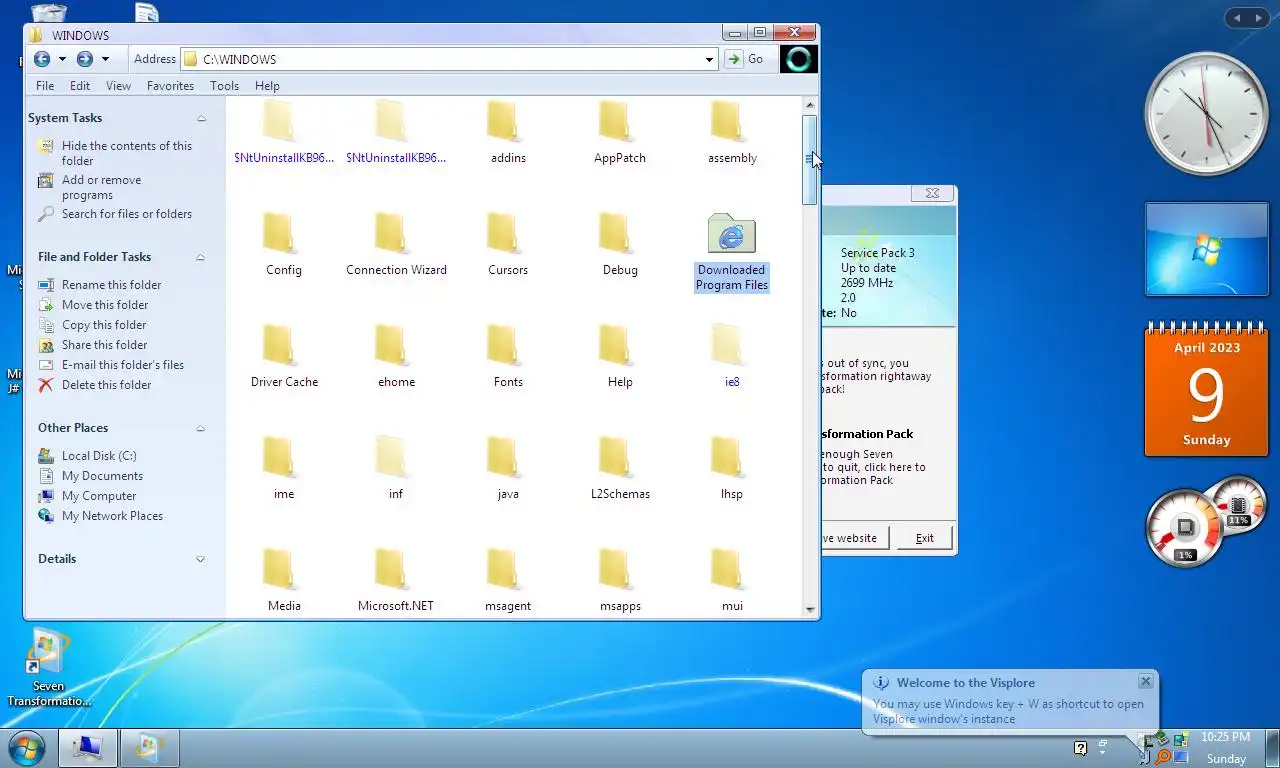Go to My Computer in Other Places
The width and height of the screenshot is (1280, 768).
98,496
